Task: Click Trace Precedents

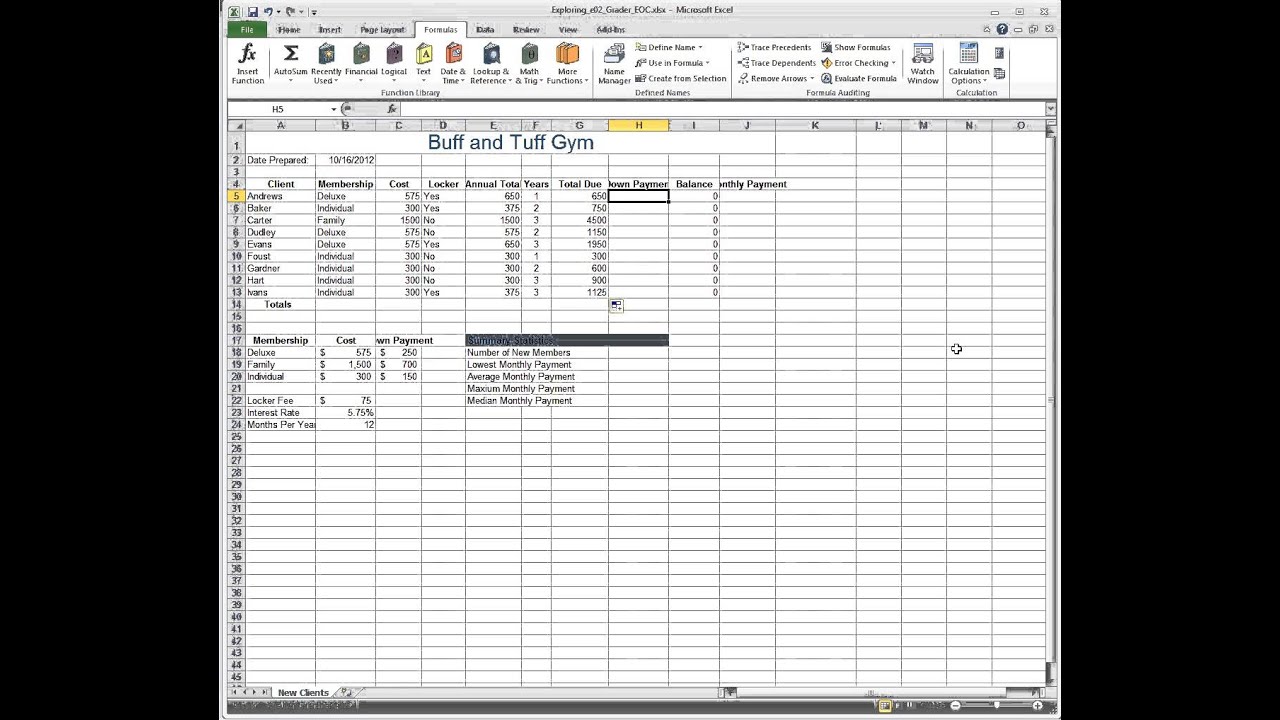Action: [775, 47]
